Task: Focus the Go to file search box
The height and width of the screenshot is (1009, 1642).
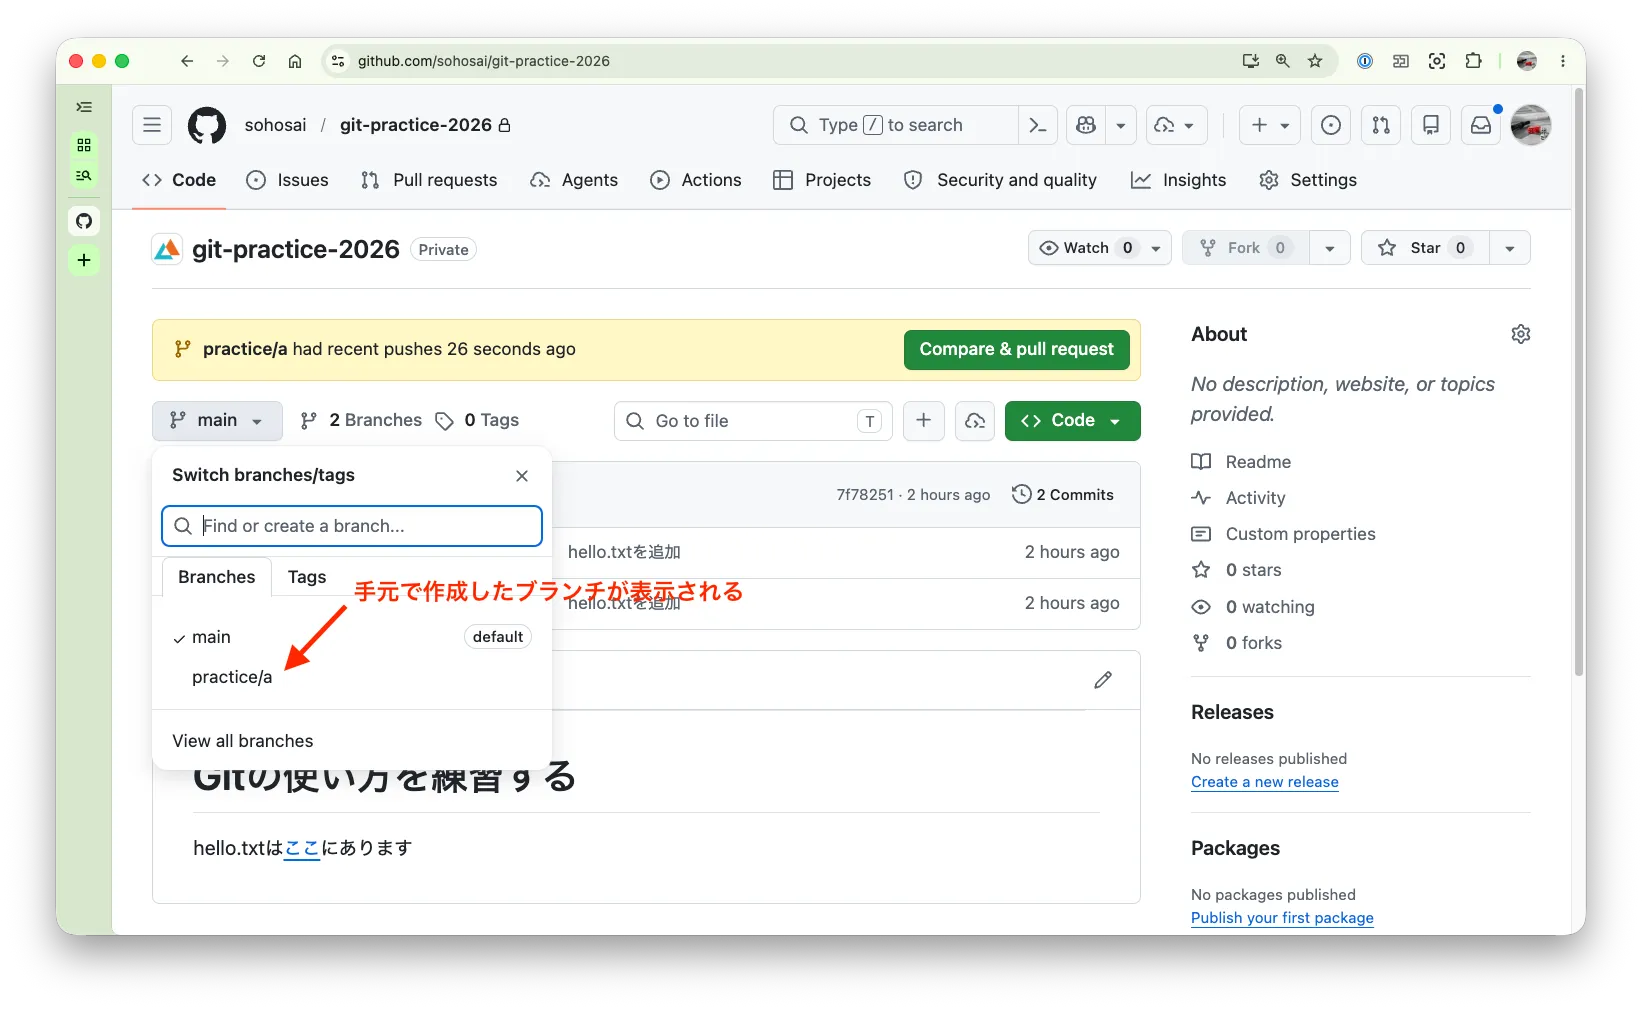Action: 751,421
